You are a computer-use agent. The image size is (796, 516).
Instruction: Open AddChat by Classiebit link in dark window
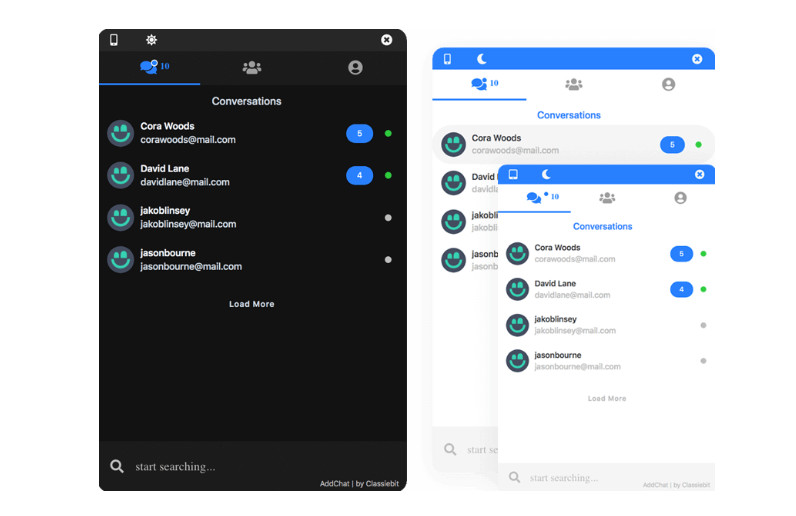[359, 483]
